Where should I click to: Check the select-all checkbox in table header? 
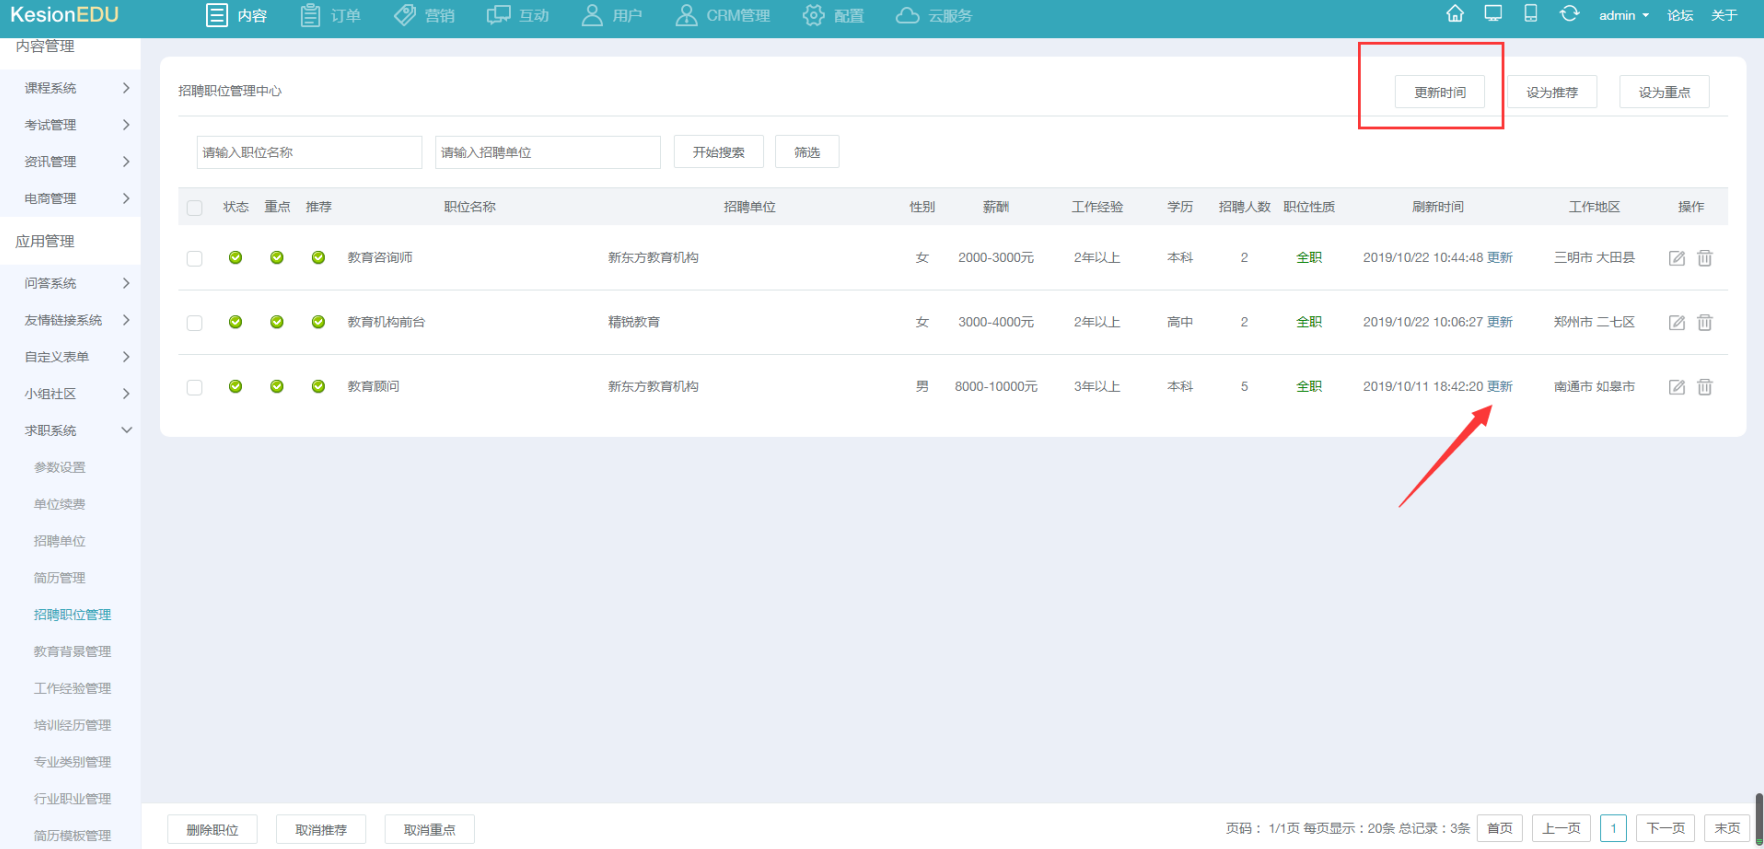point(195,208)
